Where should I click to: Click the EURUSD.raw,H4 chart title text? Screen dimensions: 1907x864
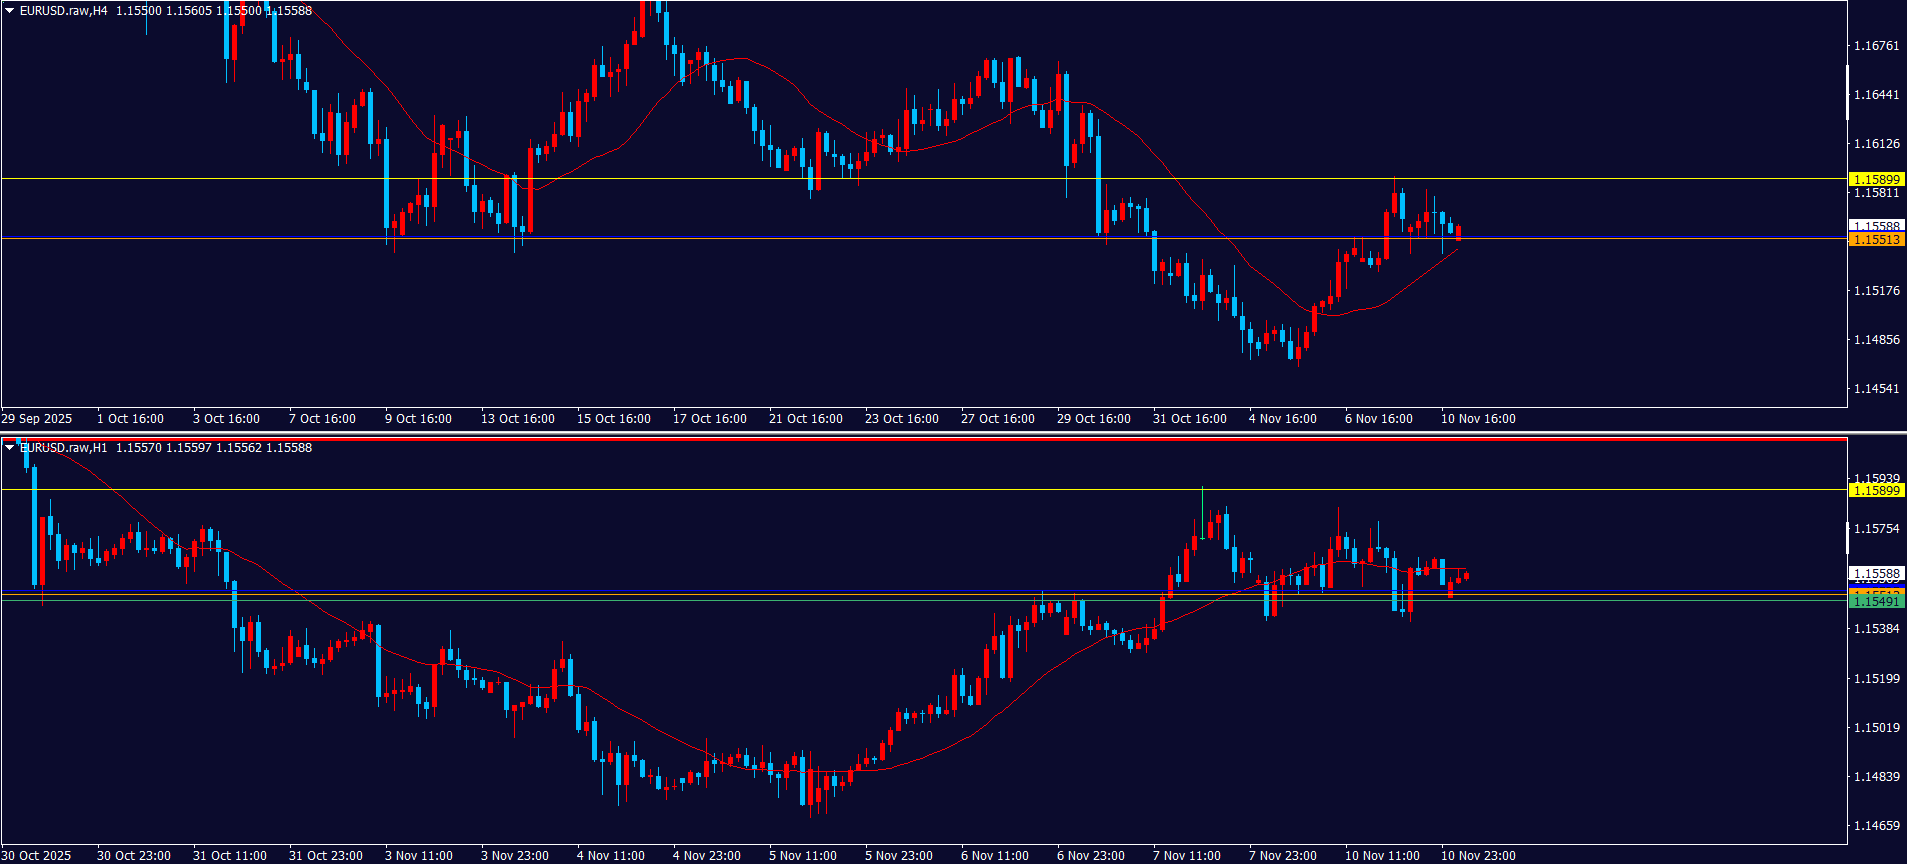pyautogui.click(x=64, y=11)
